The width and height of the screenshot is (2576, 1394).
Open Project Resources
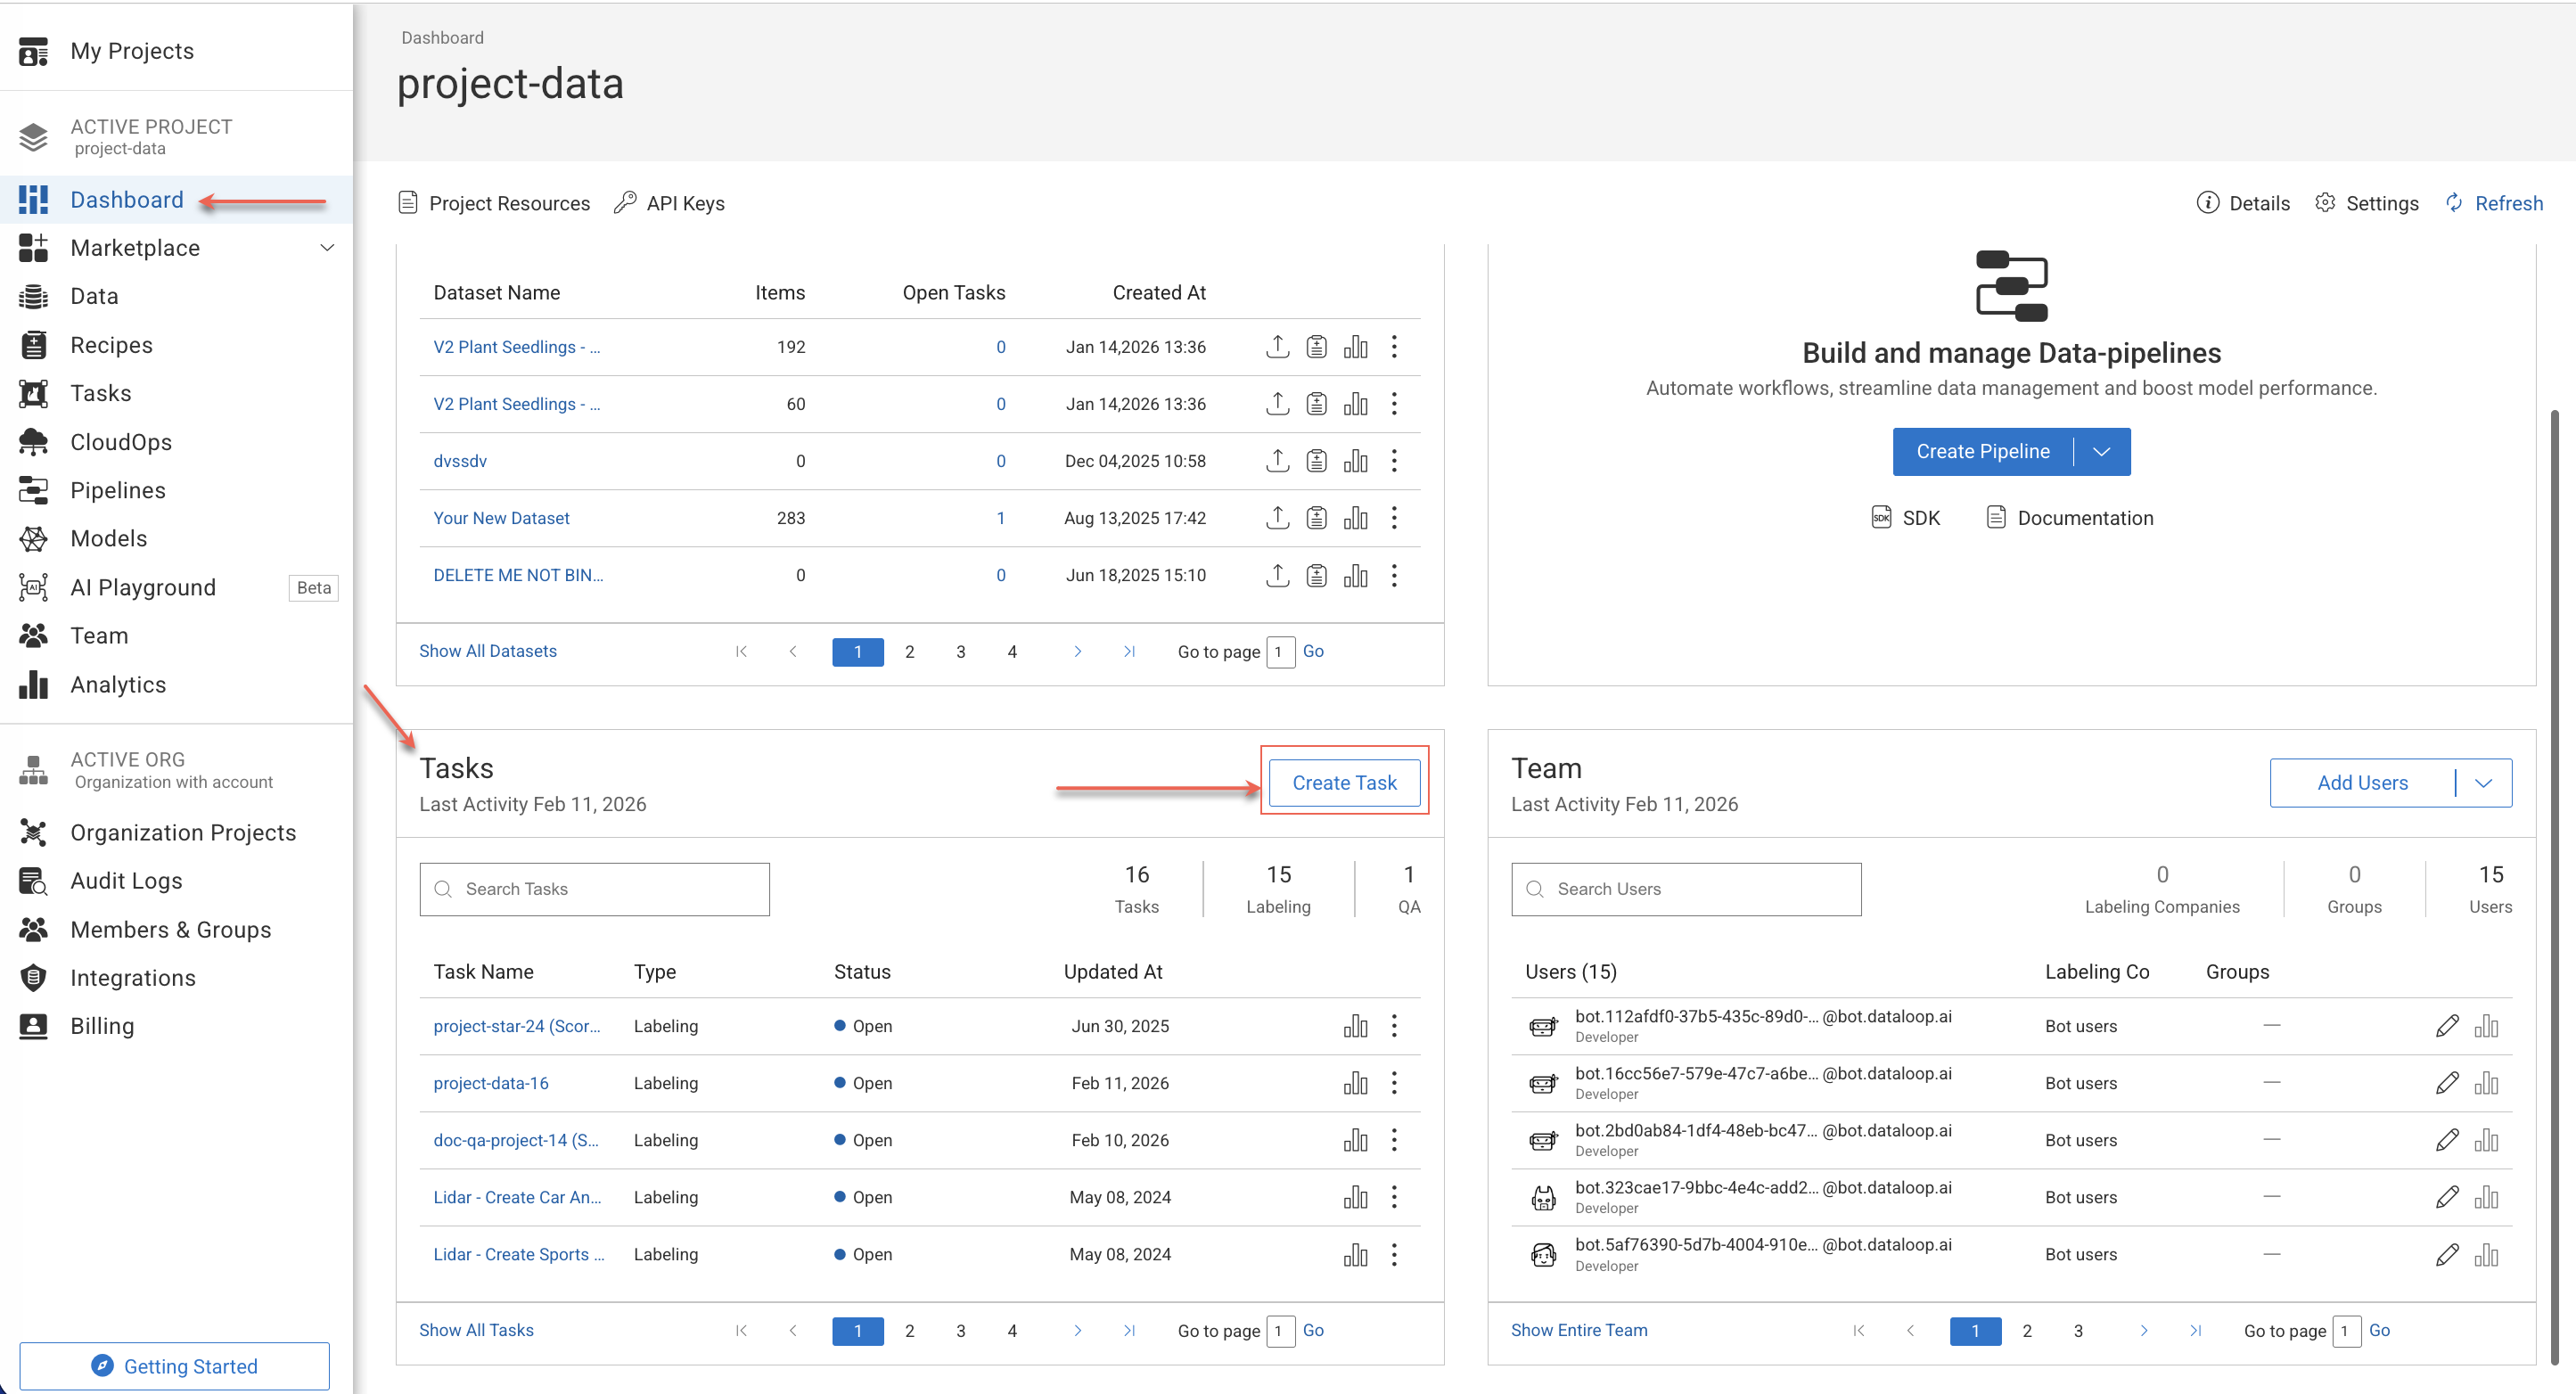point(494,203)
